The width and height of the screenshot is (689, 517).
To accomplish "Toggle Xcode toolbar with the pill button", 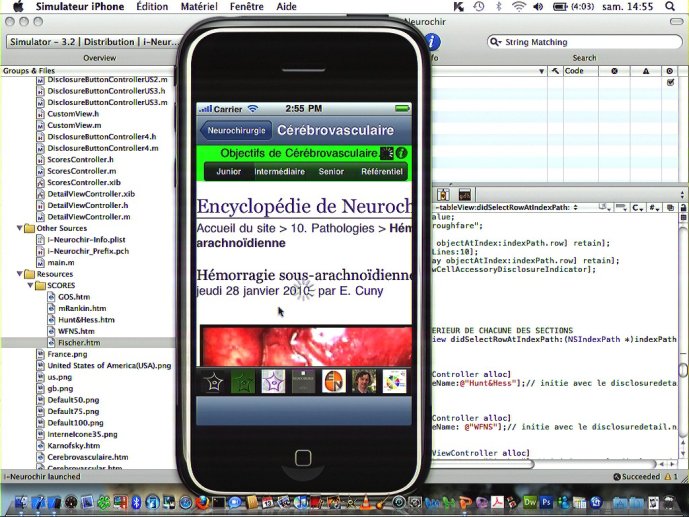I will [x=676, y=22].
